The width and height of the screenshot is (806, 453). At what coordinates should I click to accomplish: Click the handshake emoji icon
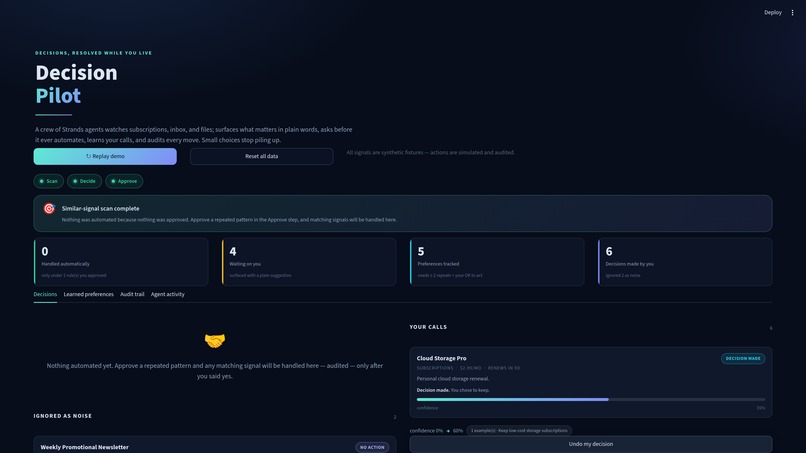215,340
